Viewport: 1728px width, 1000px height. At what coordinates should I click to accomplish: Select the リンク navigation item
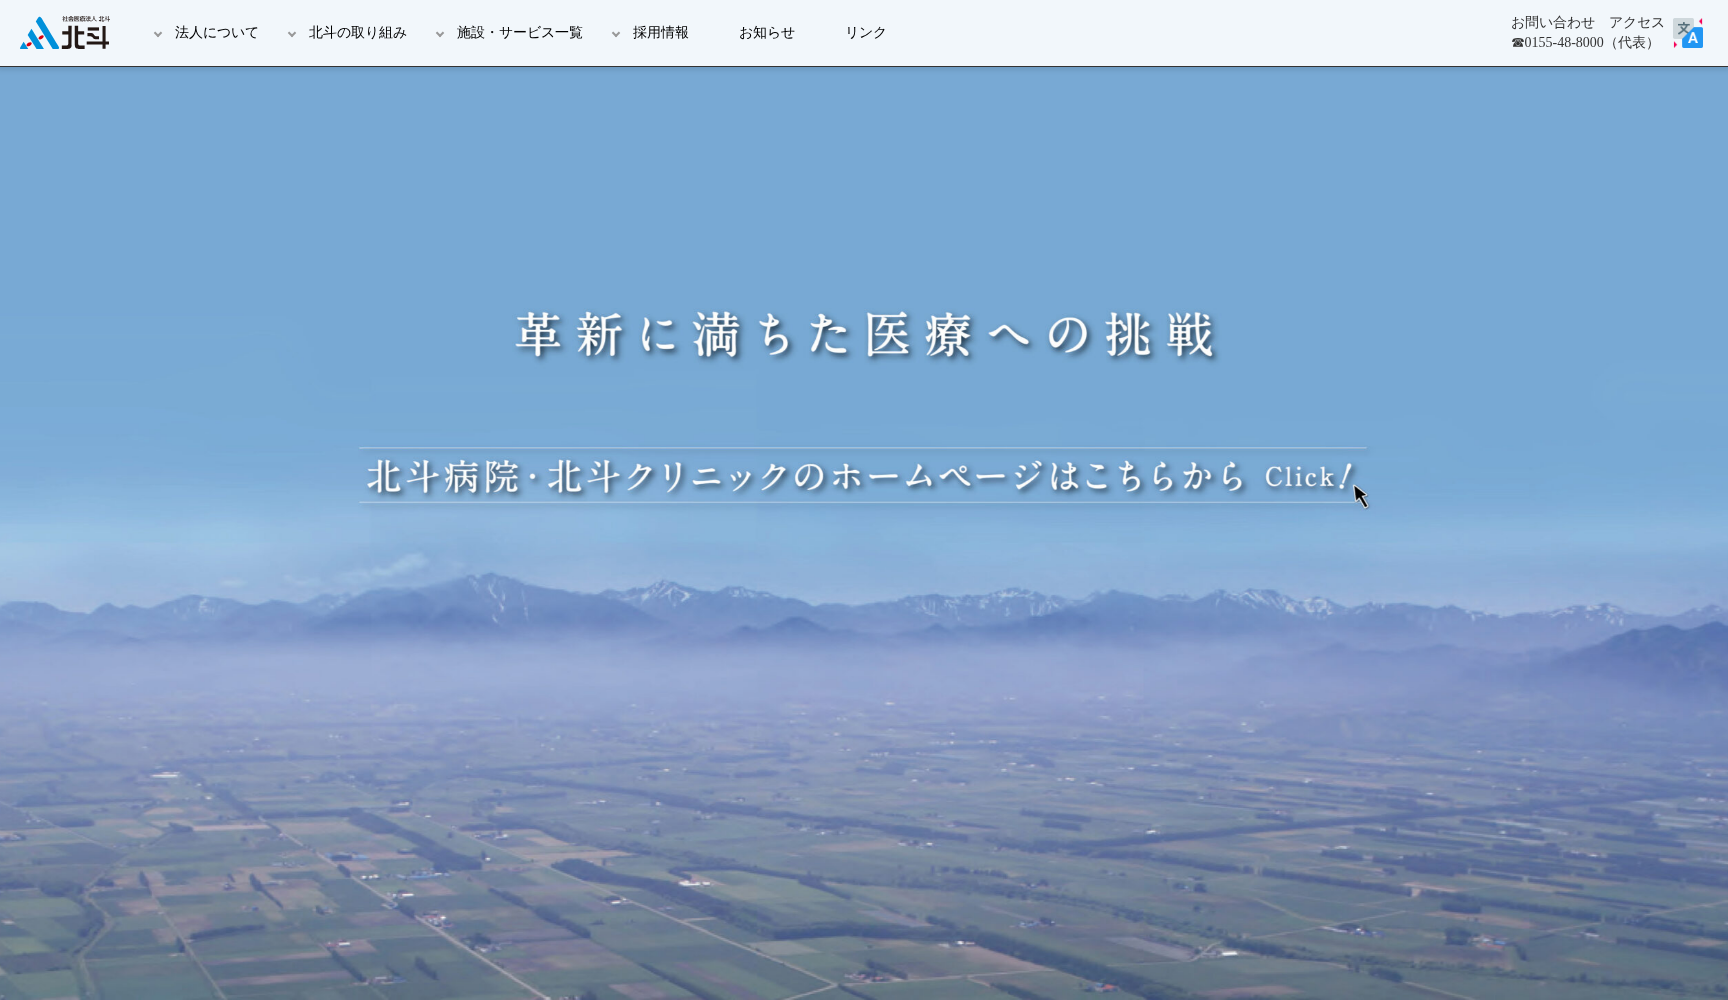pos(865,32)
